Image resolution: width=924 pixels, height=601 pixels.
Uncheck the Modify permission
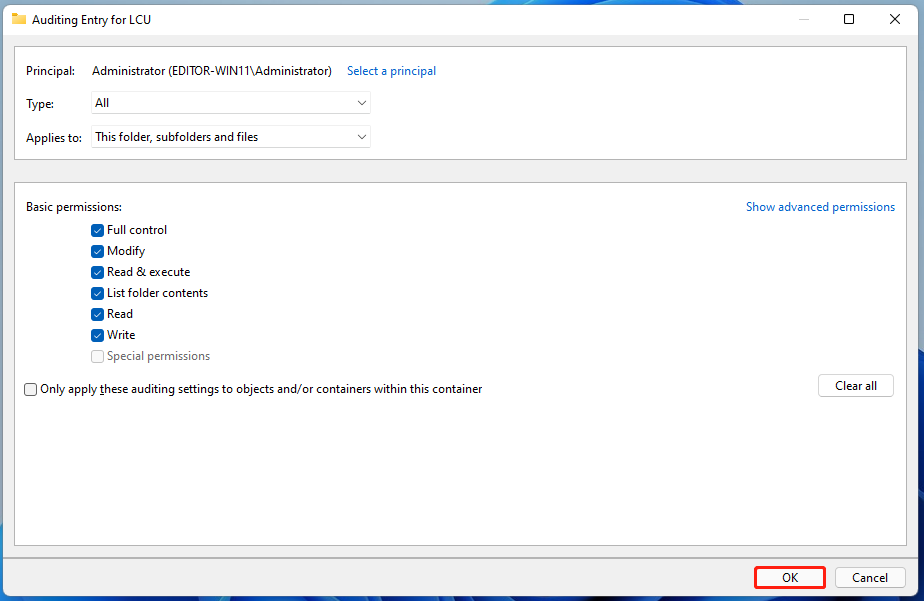point(98,252)
